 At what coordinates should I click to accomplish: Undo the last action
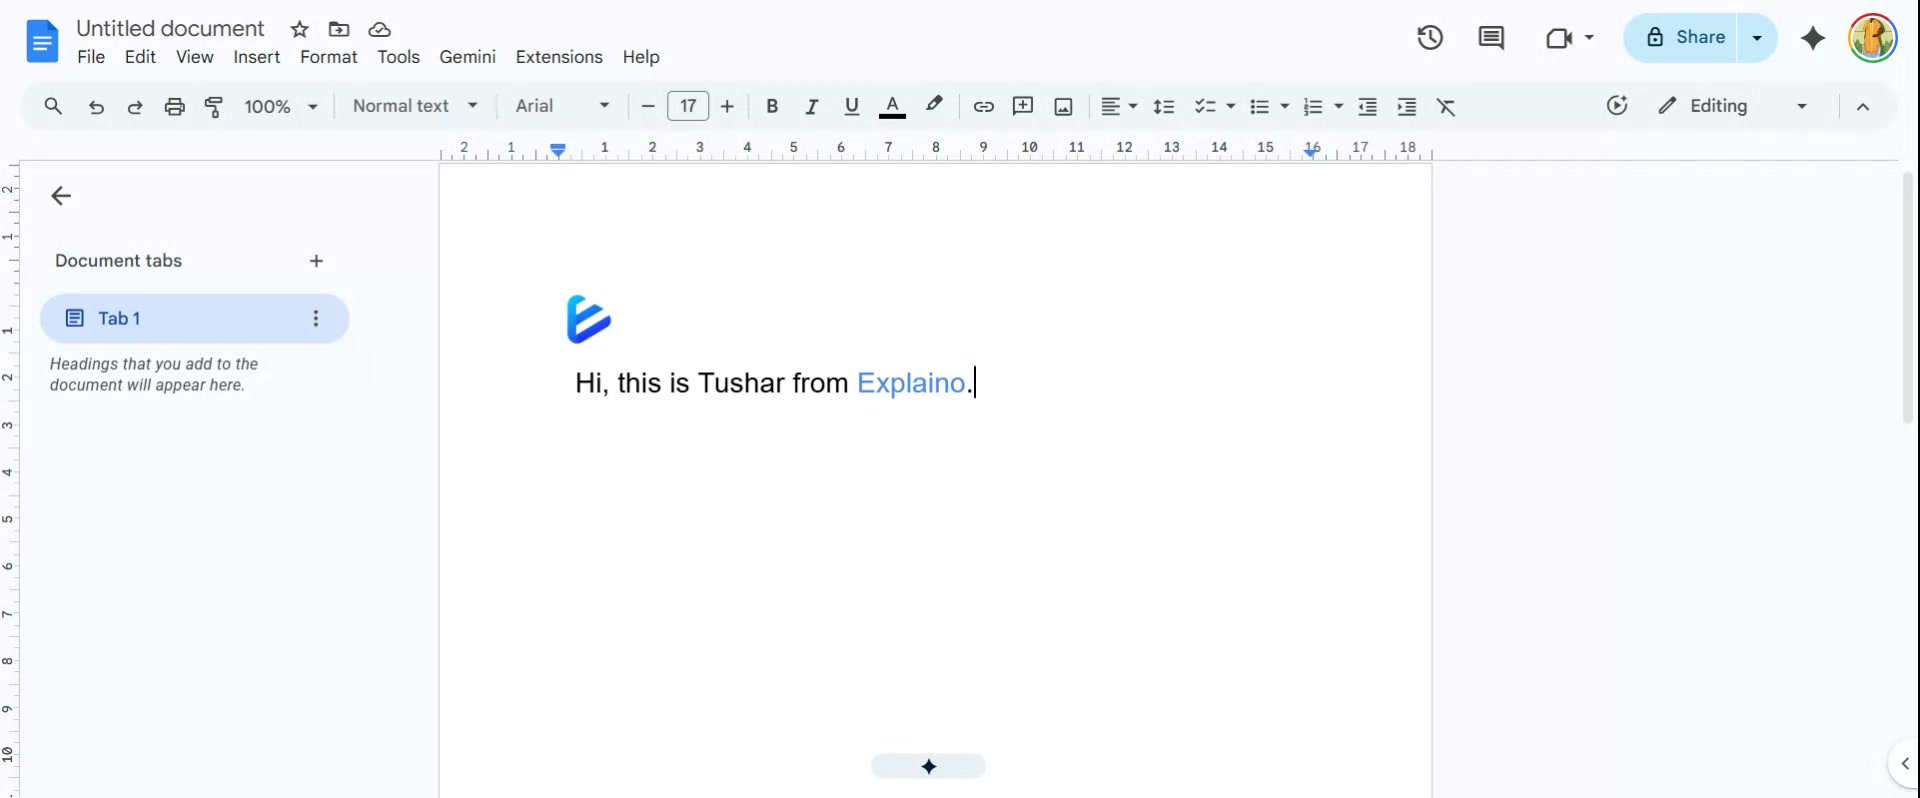point(96,107)
